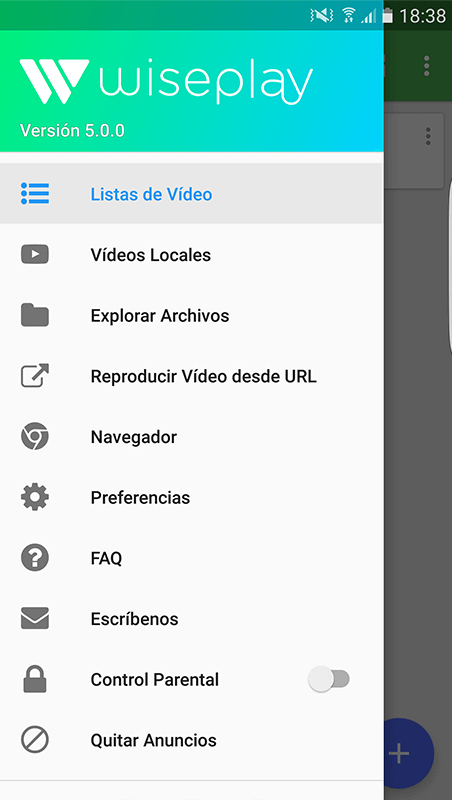Screen dimensions: 452x800
Task: Tap the envelope icon beside Escríbenos
Action: (35, 618)
